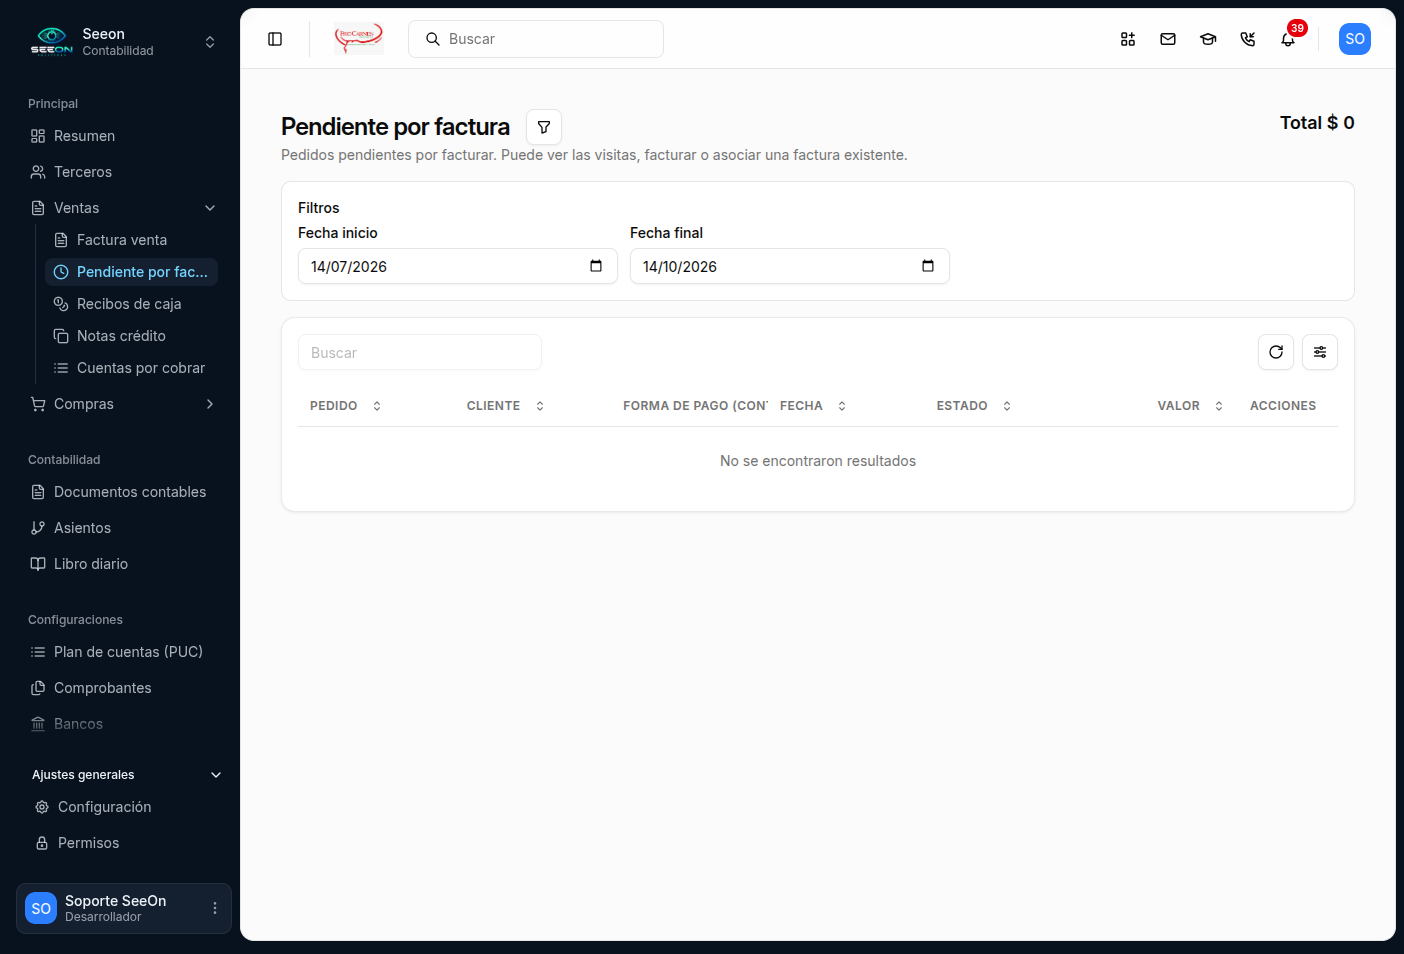Toggle the sidebar panel icon
1404x954 pixels.
click(275, 39)
